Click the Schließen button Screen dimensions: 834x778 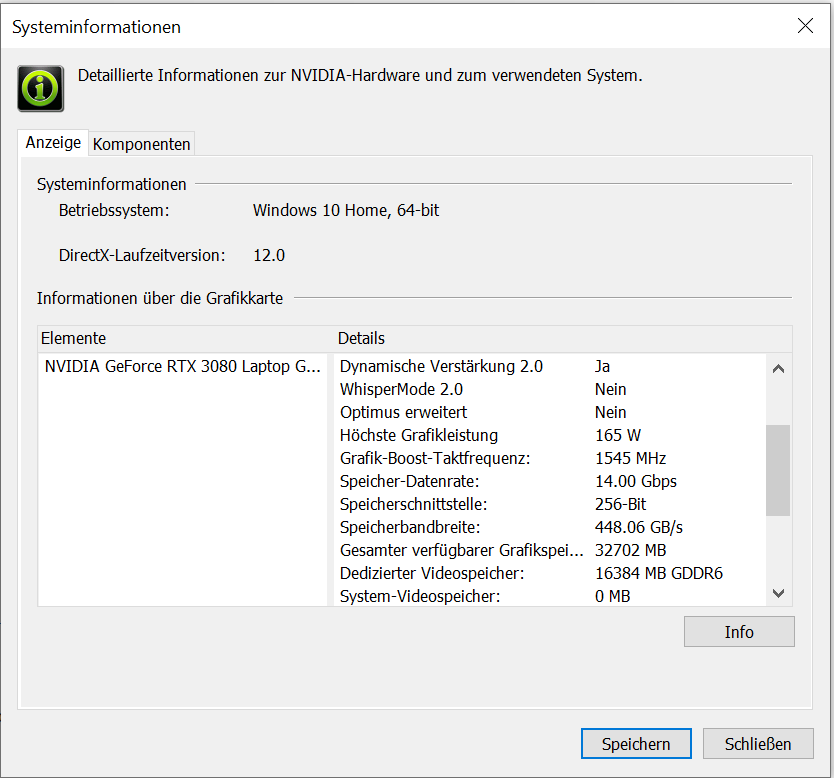pyautogui.click(x=758, y=743)
